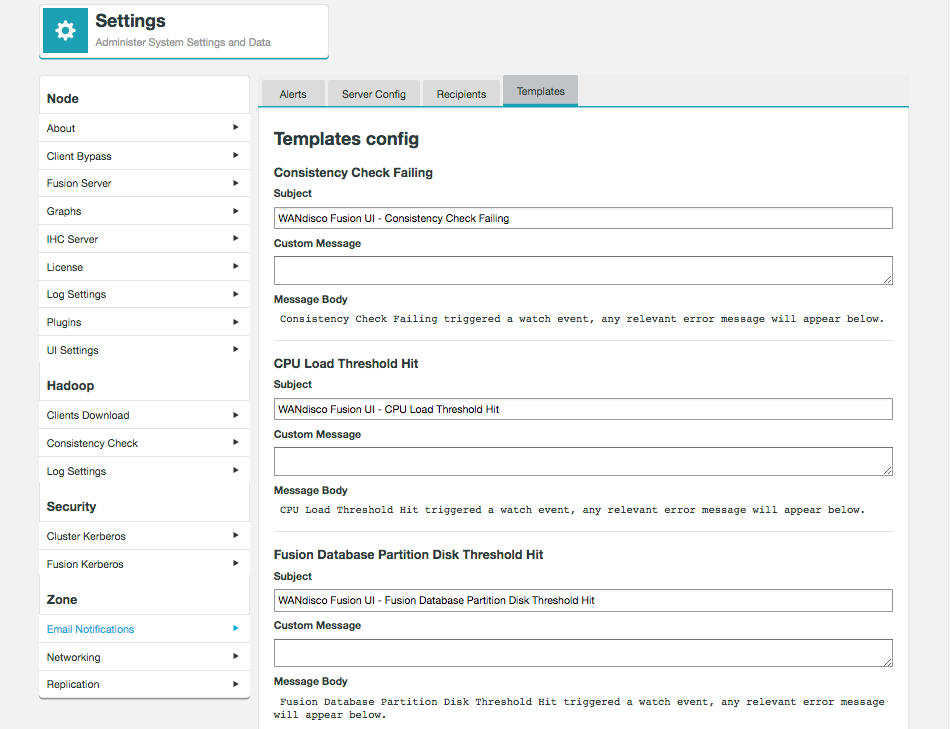Click the Security section heading
950x729 pixels.
tap(71, 507)
